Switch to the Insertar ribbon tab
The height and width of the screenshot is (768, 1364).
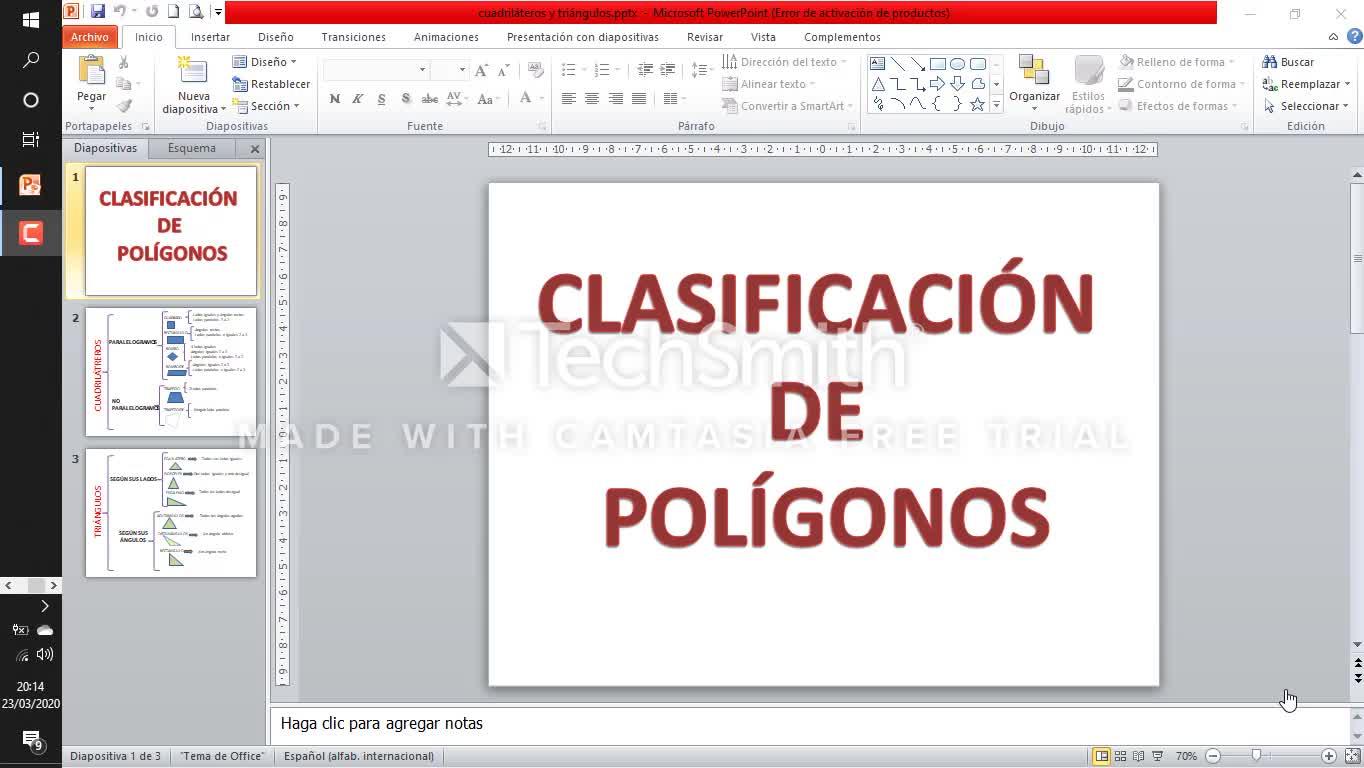tap(210, 37)
